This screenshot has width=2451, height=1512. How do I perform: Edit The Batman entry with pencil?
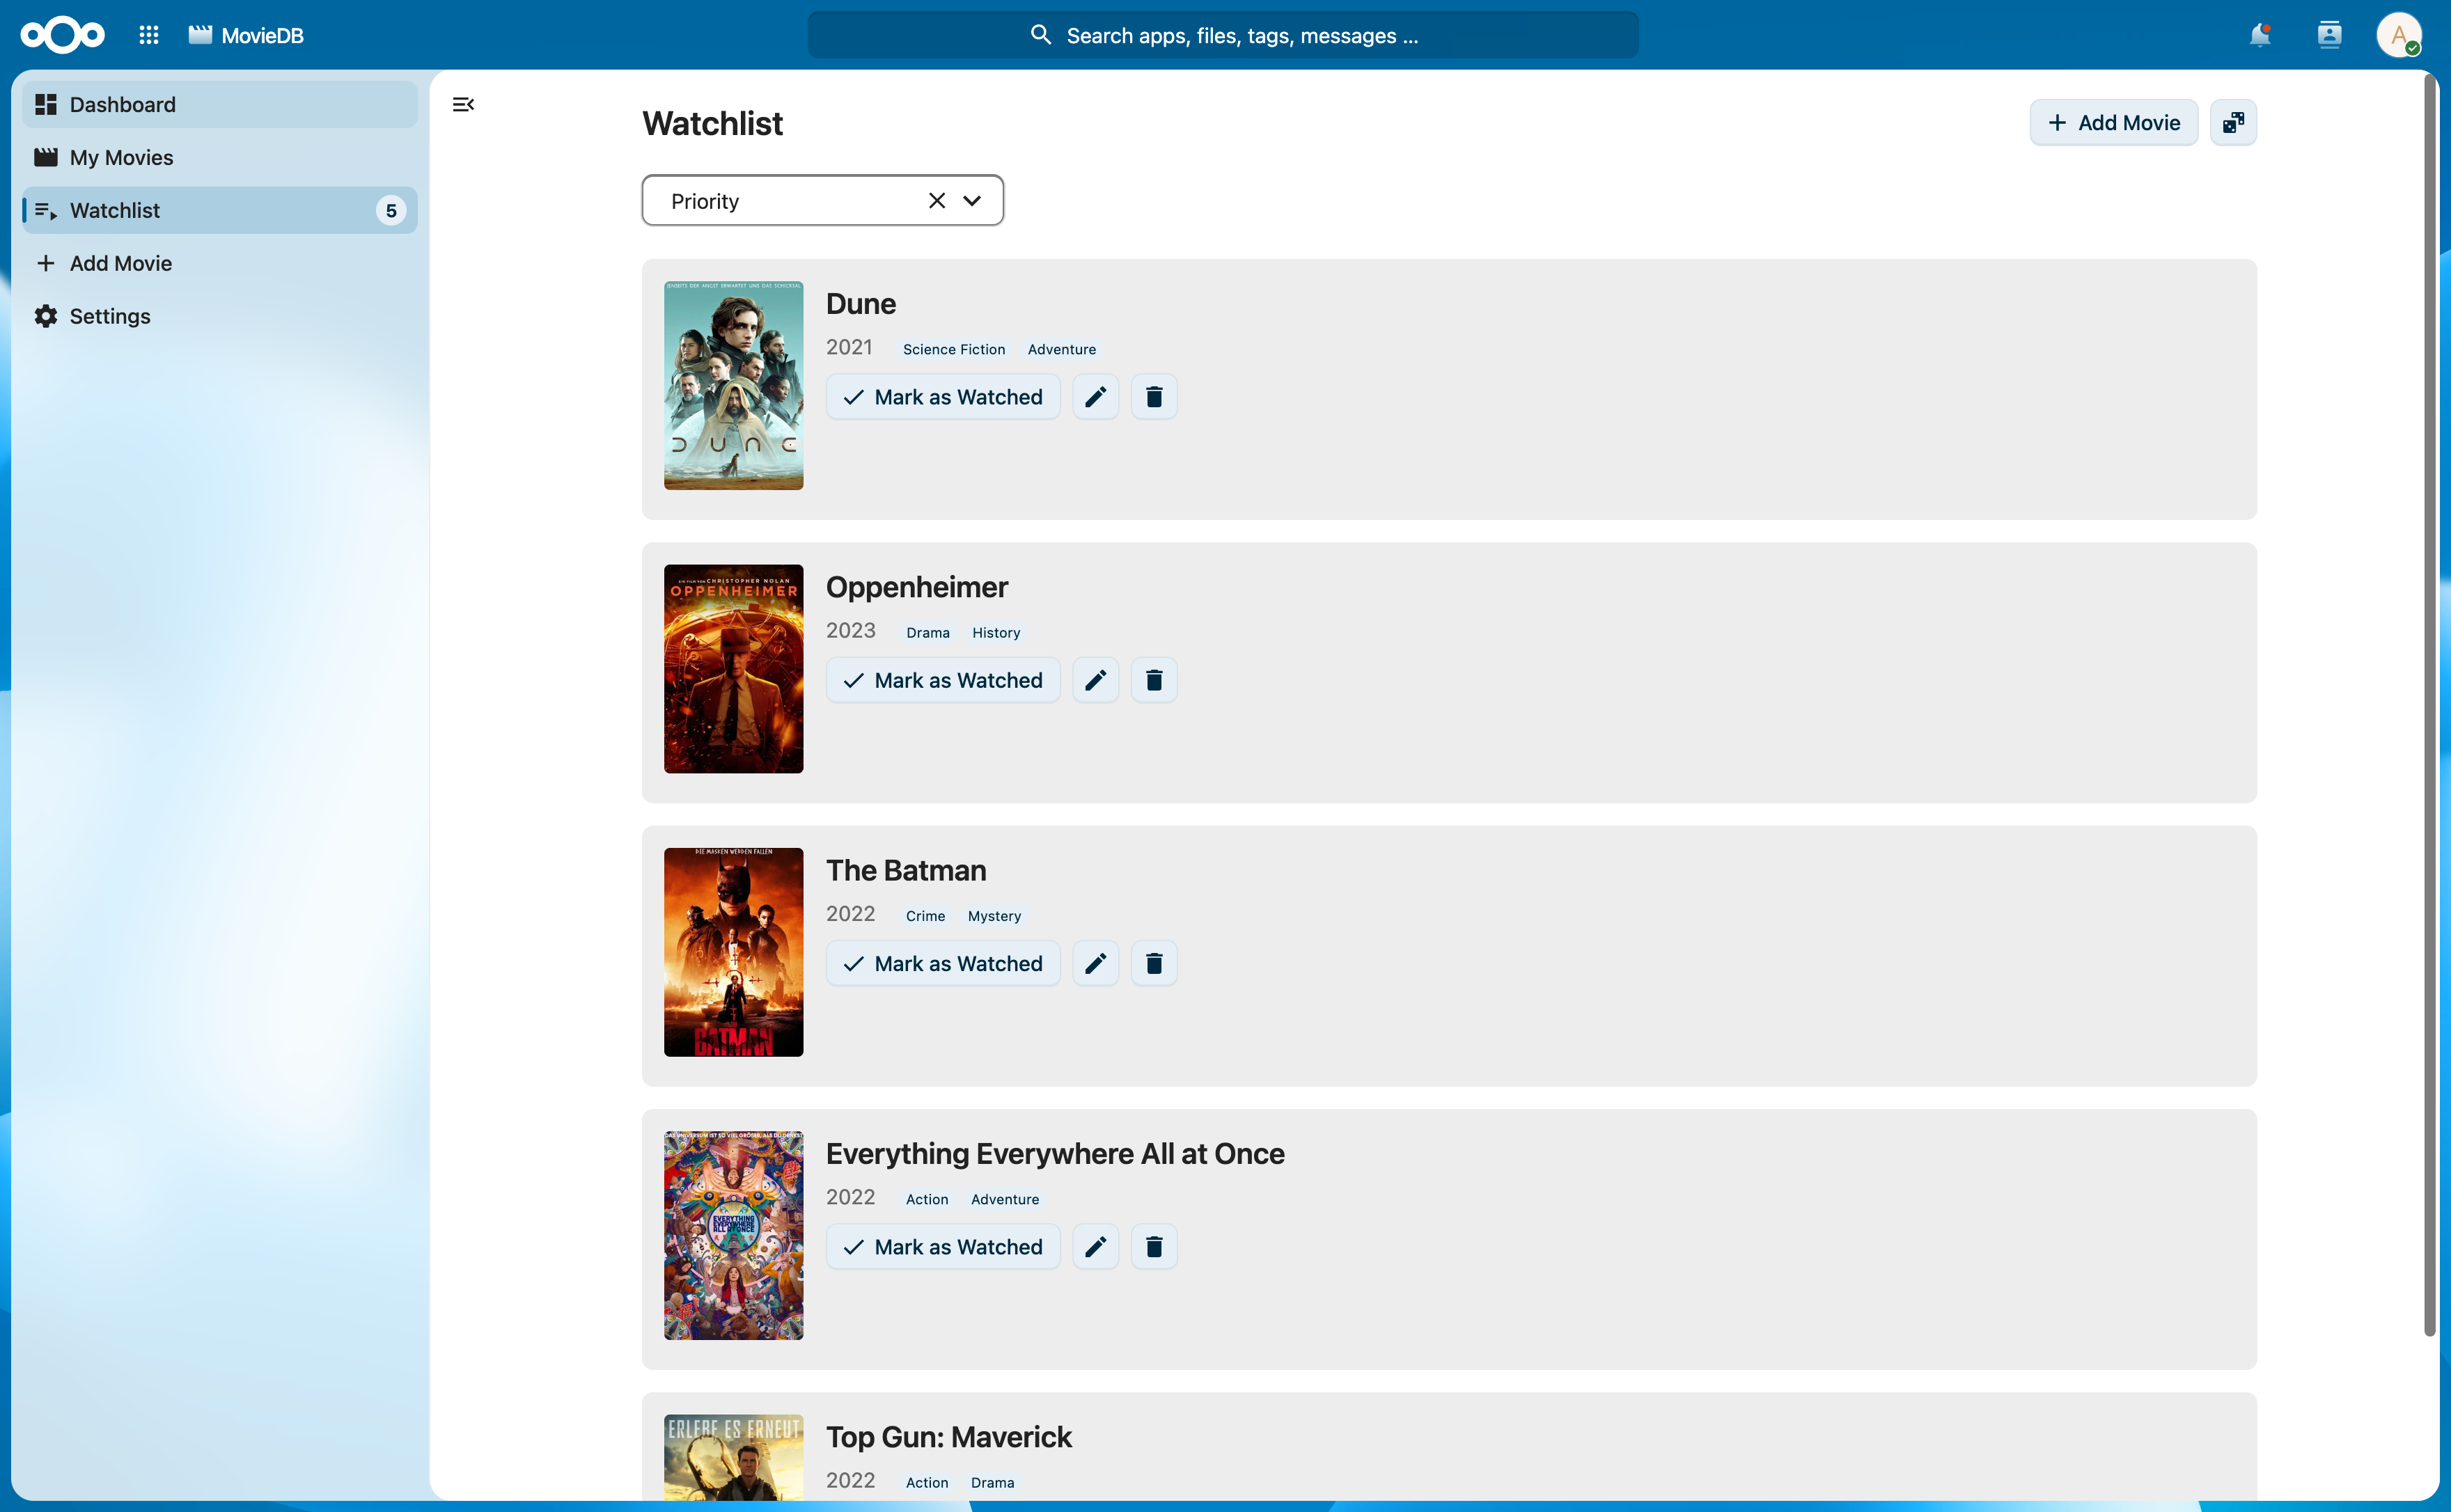(x=1096, y=963)
